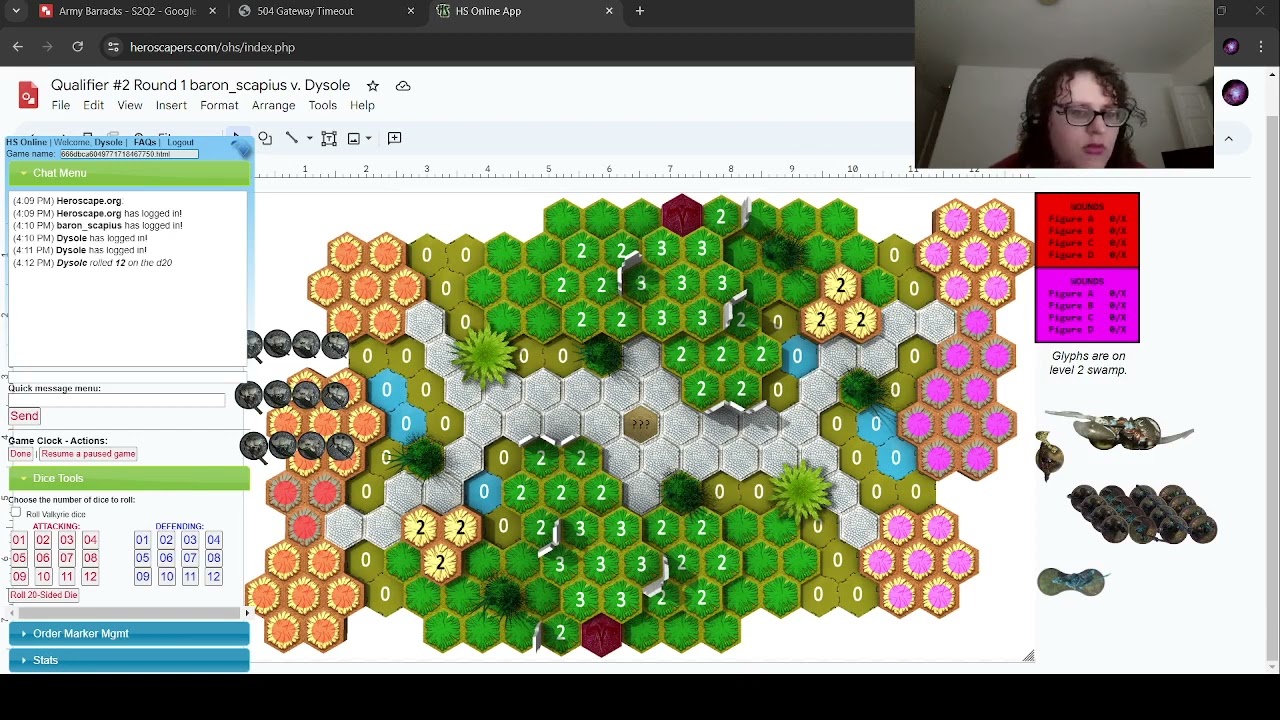Image resolution: width=1280 pixels, height=720 pixels.
Task: Roll 08 defending dice
Action: click(x=213, y=558)
